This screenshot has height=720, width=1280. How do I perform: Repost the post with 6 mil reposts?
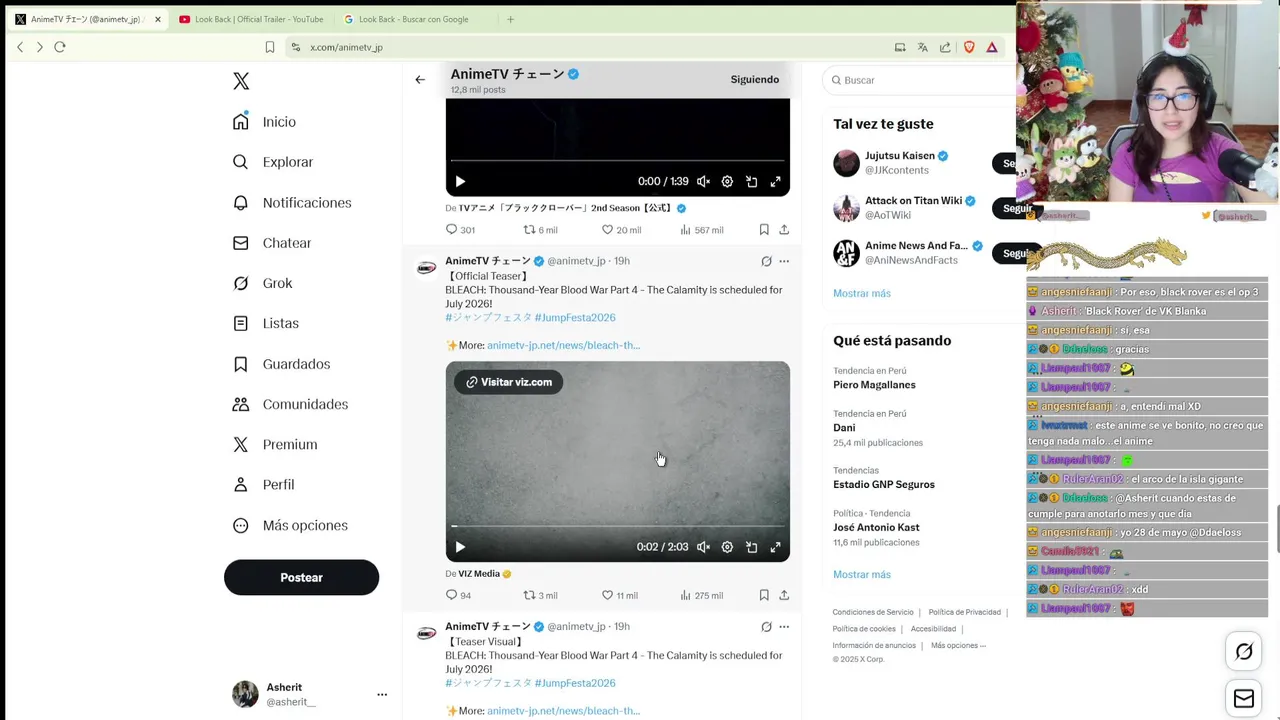[541, 230]
